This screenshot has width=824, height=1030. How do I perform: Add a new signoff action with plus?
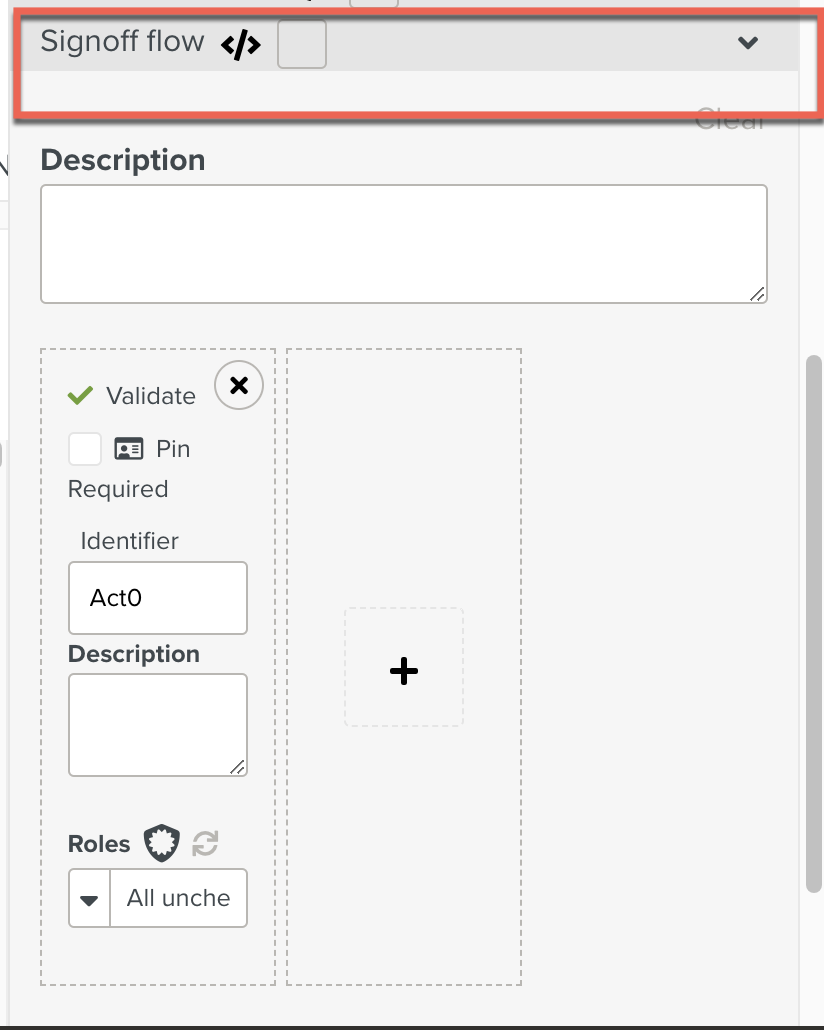403,672
